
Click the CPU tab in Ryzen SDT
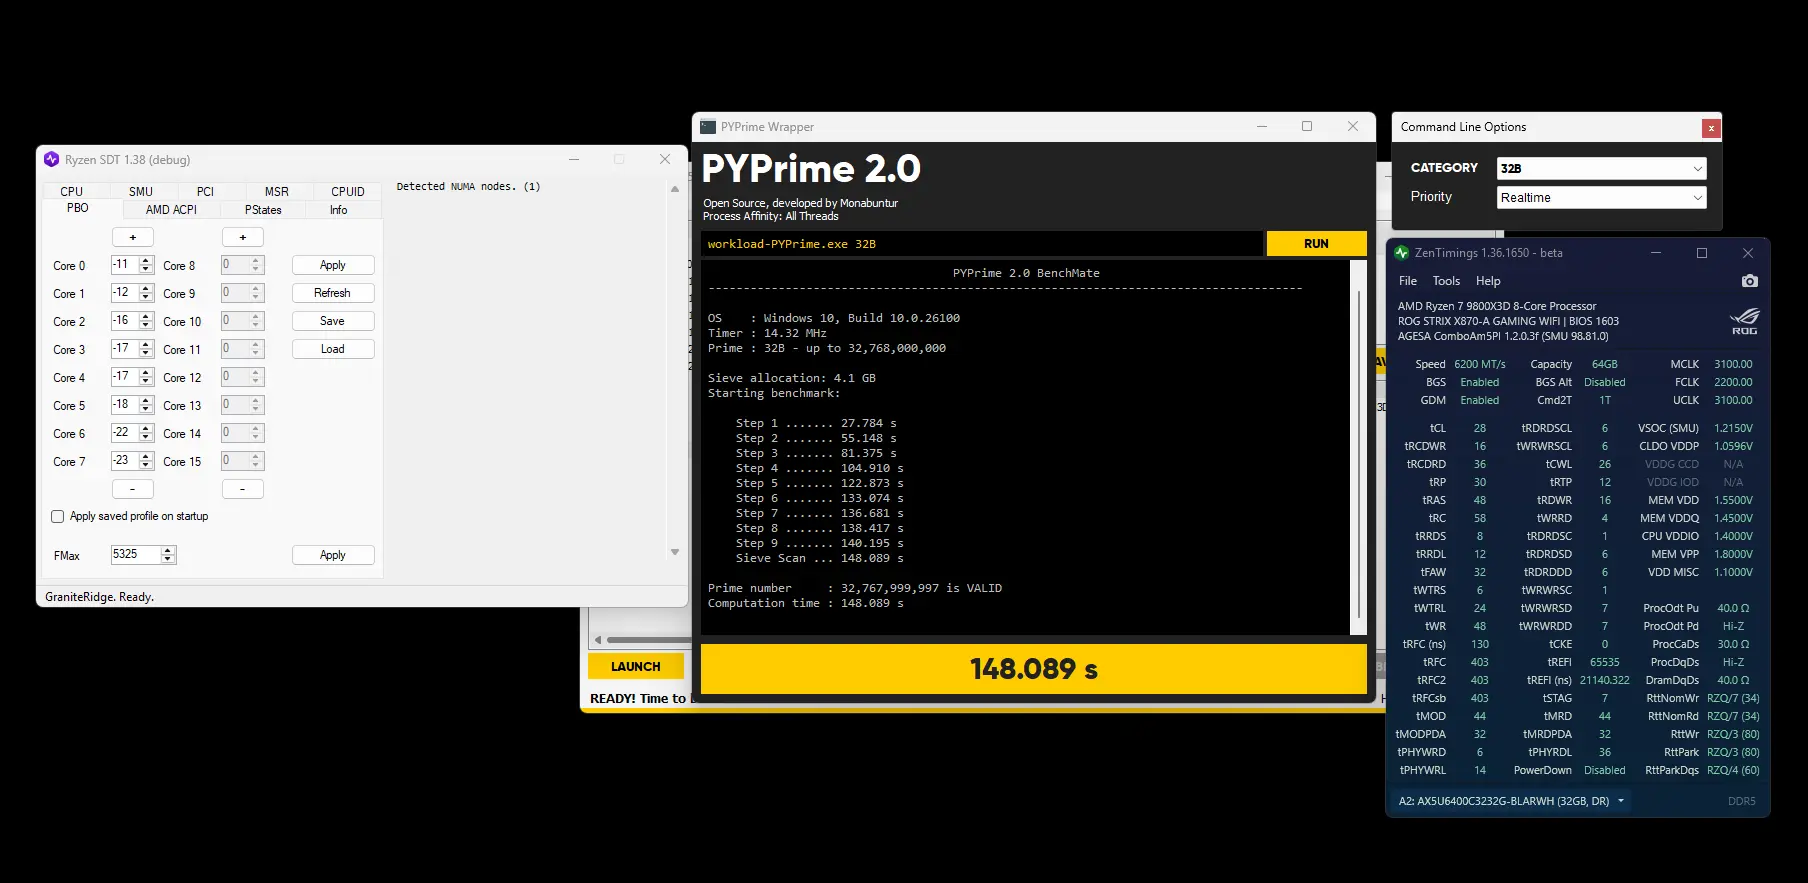pos(72,191)
